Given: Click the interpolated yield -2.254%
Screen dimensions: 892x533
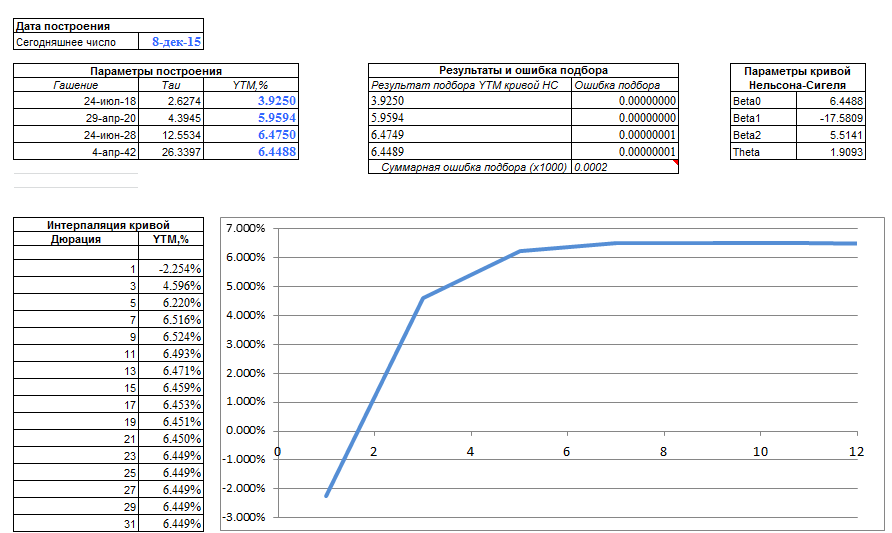Looking at the screenshot, I should click(180, 270).
